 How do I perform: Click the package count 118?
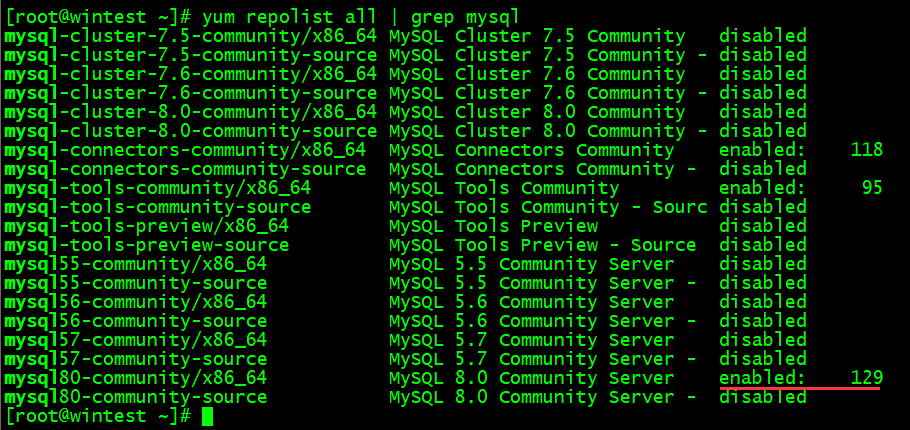point(866,150)
